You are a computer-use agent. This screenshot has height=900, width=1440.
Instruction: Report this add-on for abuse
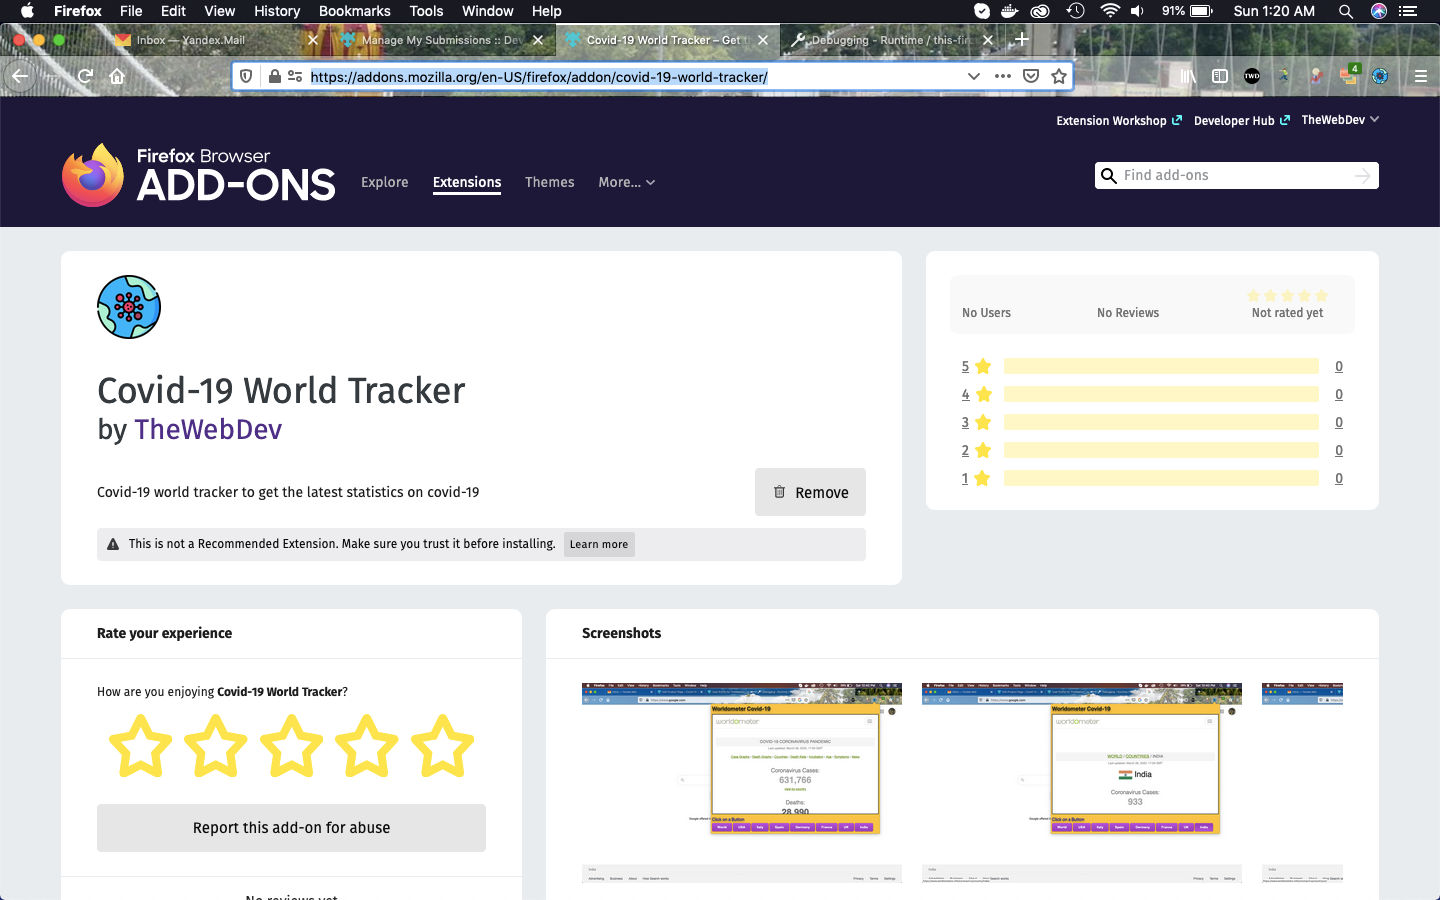coord(291,828)
